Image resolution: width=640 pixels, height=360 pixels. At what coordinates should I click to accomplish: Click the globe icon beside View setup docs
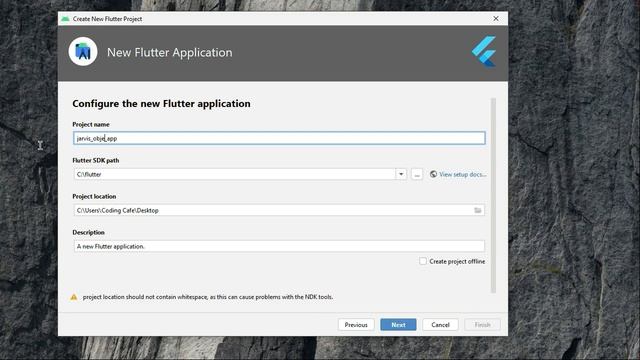click(433, 174)
